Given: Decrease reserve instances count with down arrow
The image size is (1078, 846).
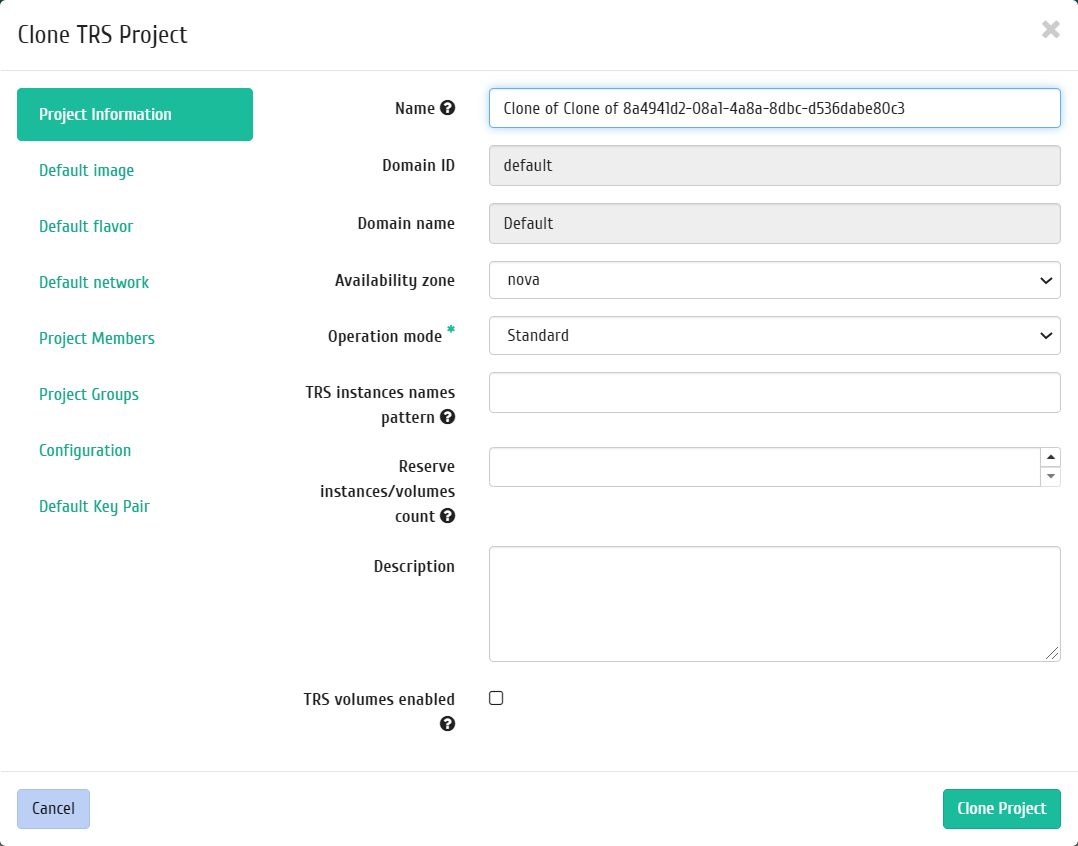Looking at the screenshot, I should click(x=1050, y=476).
